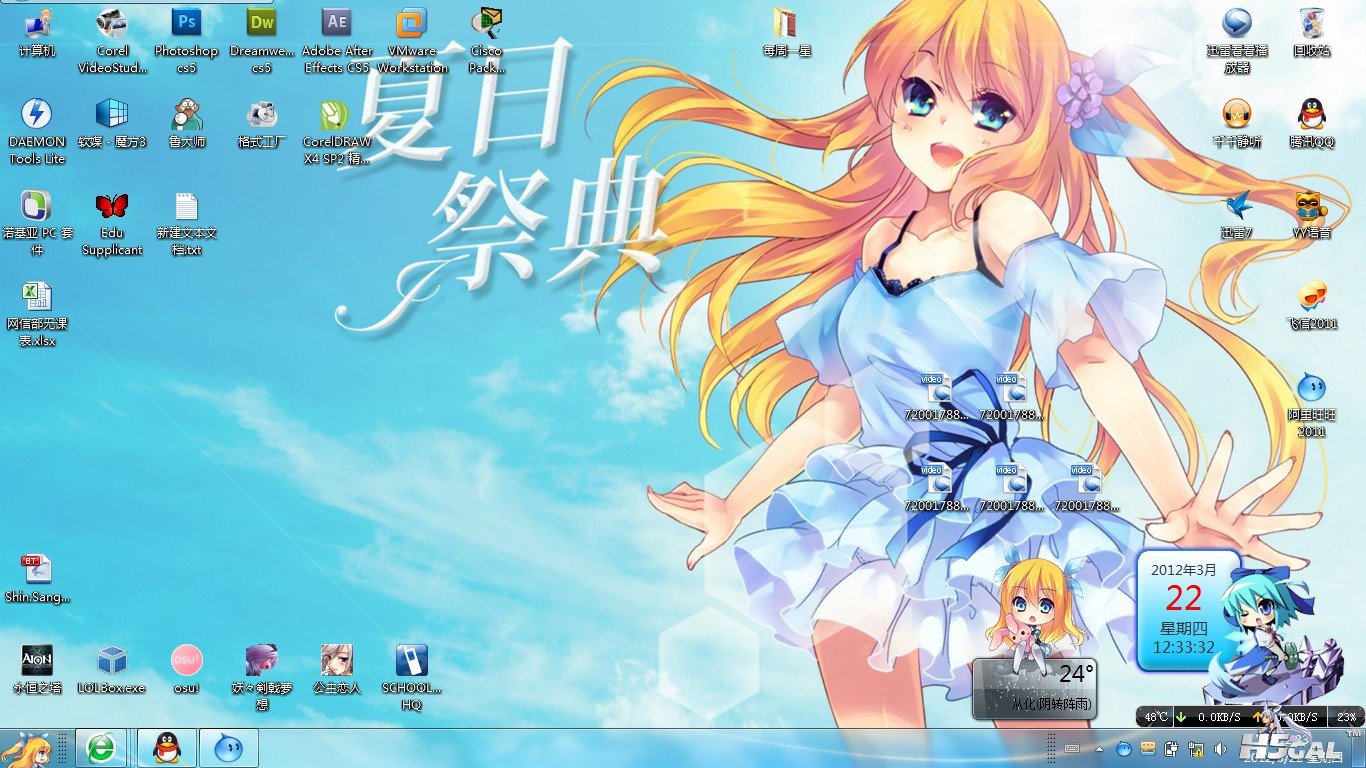
Task: Click the osu! game shortcut
Action: (186, 670)
